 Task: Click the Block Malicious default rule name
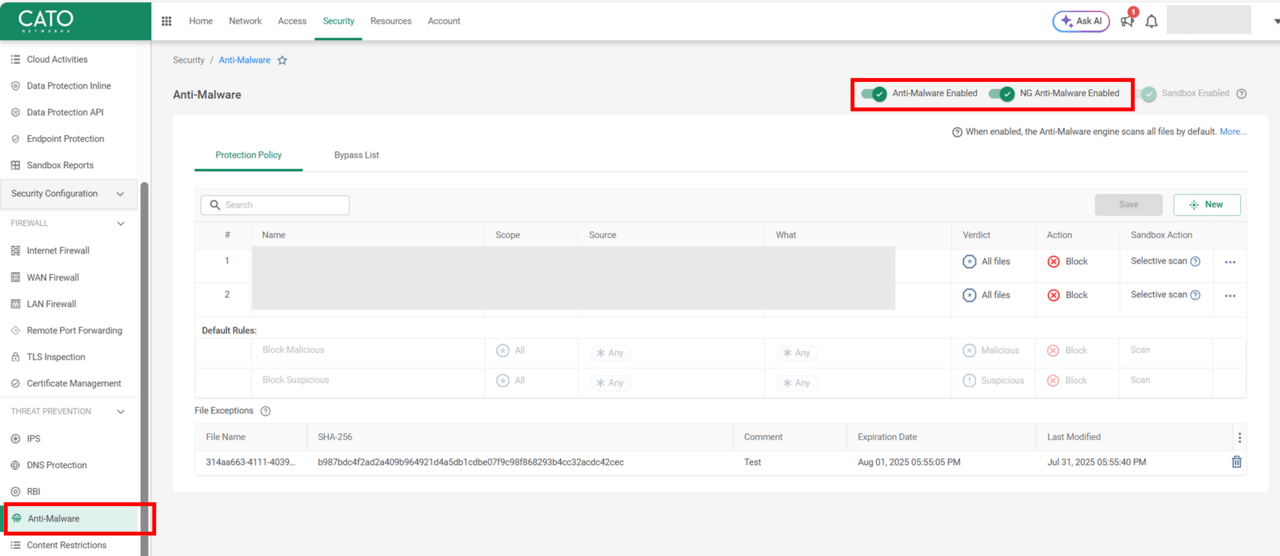coord(293,350)
